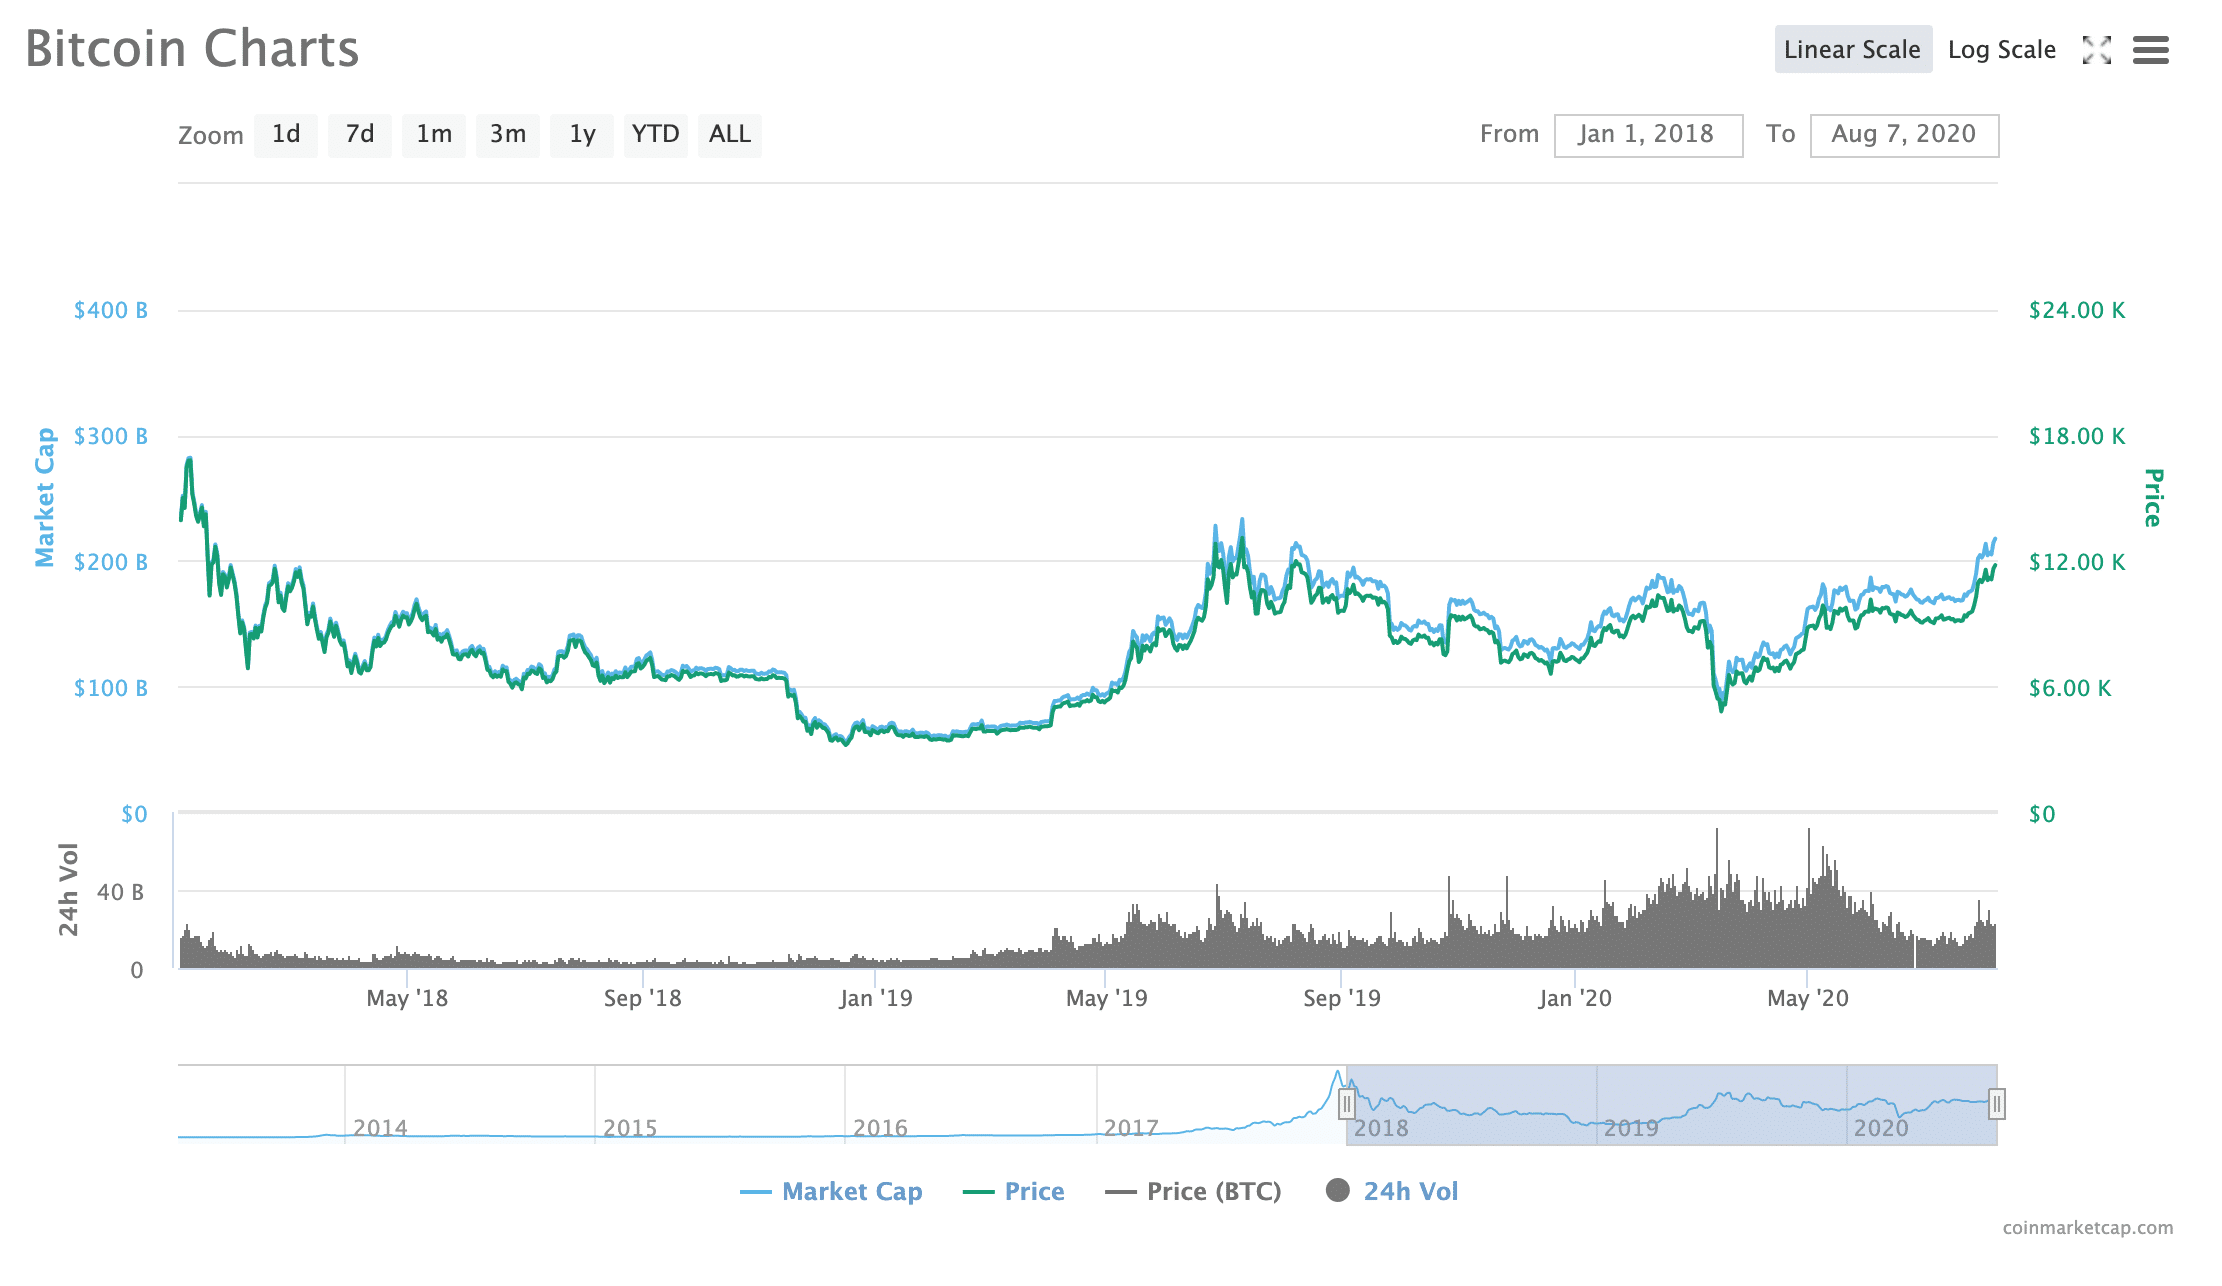
Task: Zoom chart to 7d range
Action: click(360, 135)
